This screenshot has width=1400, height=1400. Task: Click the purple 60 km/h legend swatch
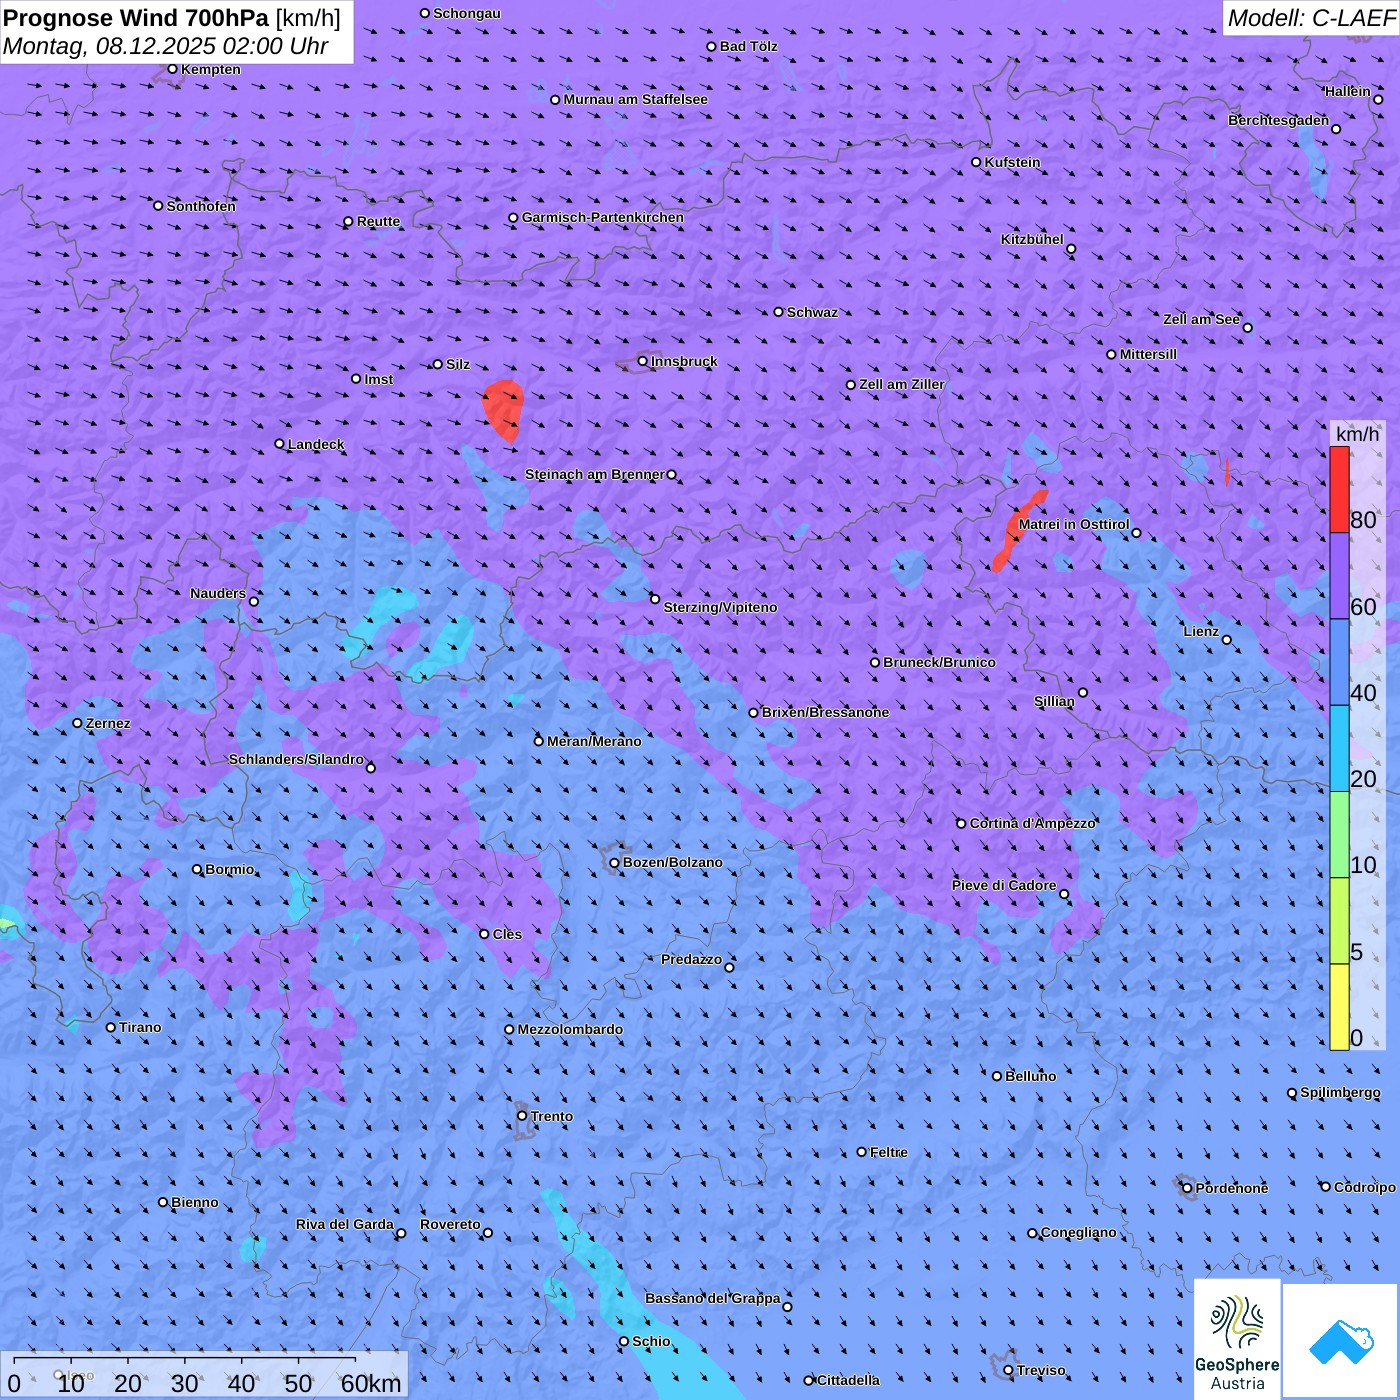[1339, 576]
